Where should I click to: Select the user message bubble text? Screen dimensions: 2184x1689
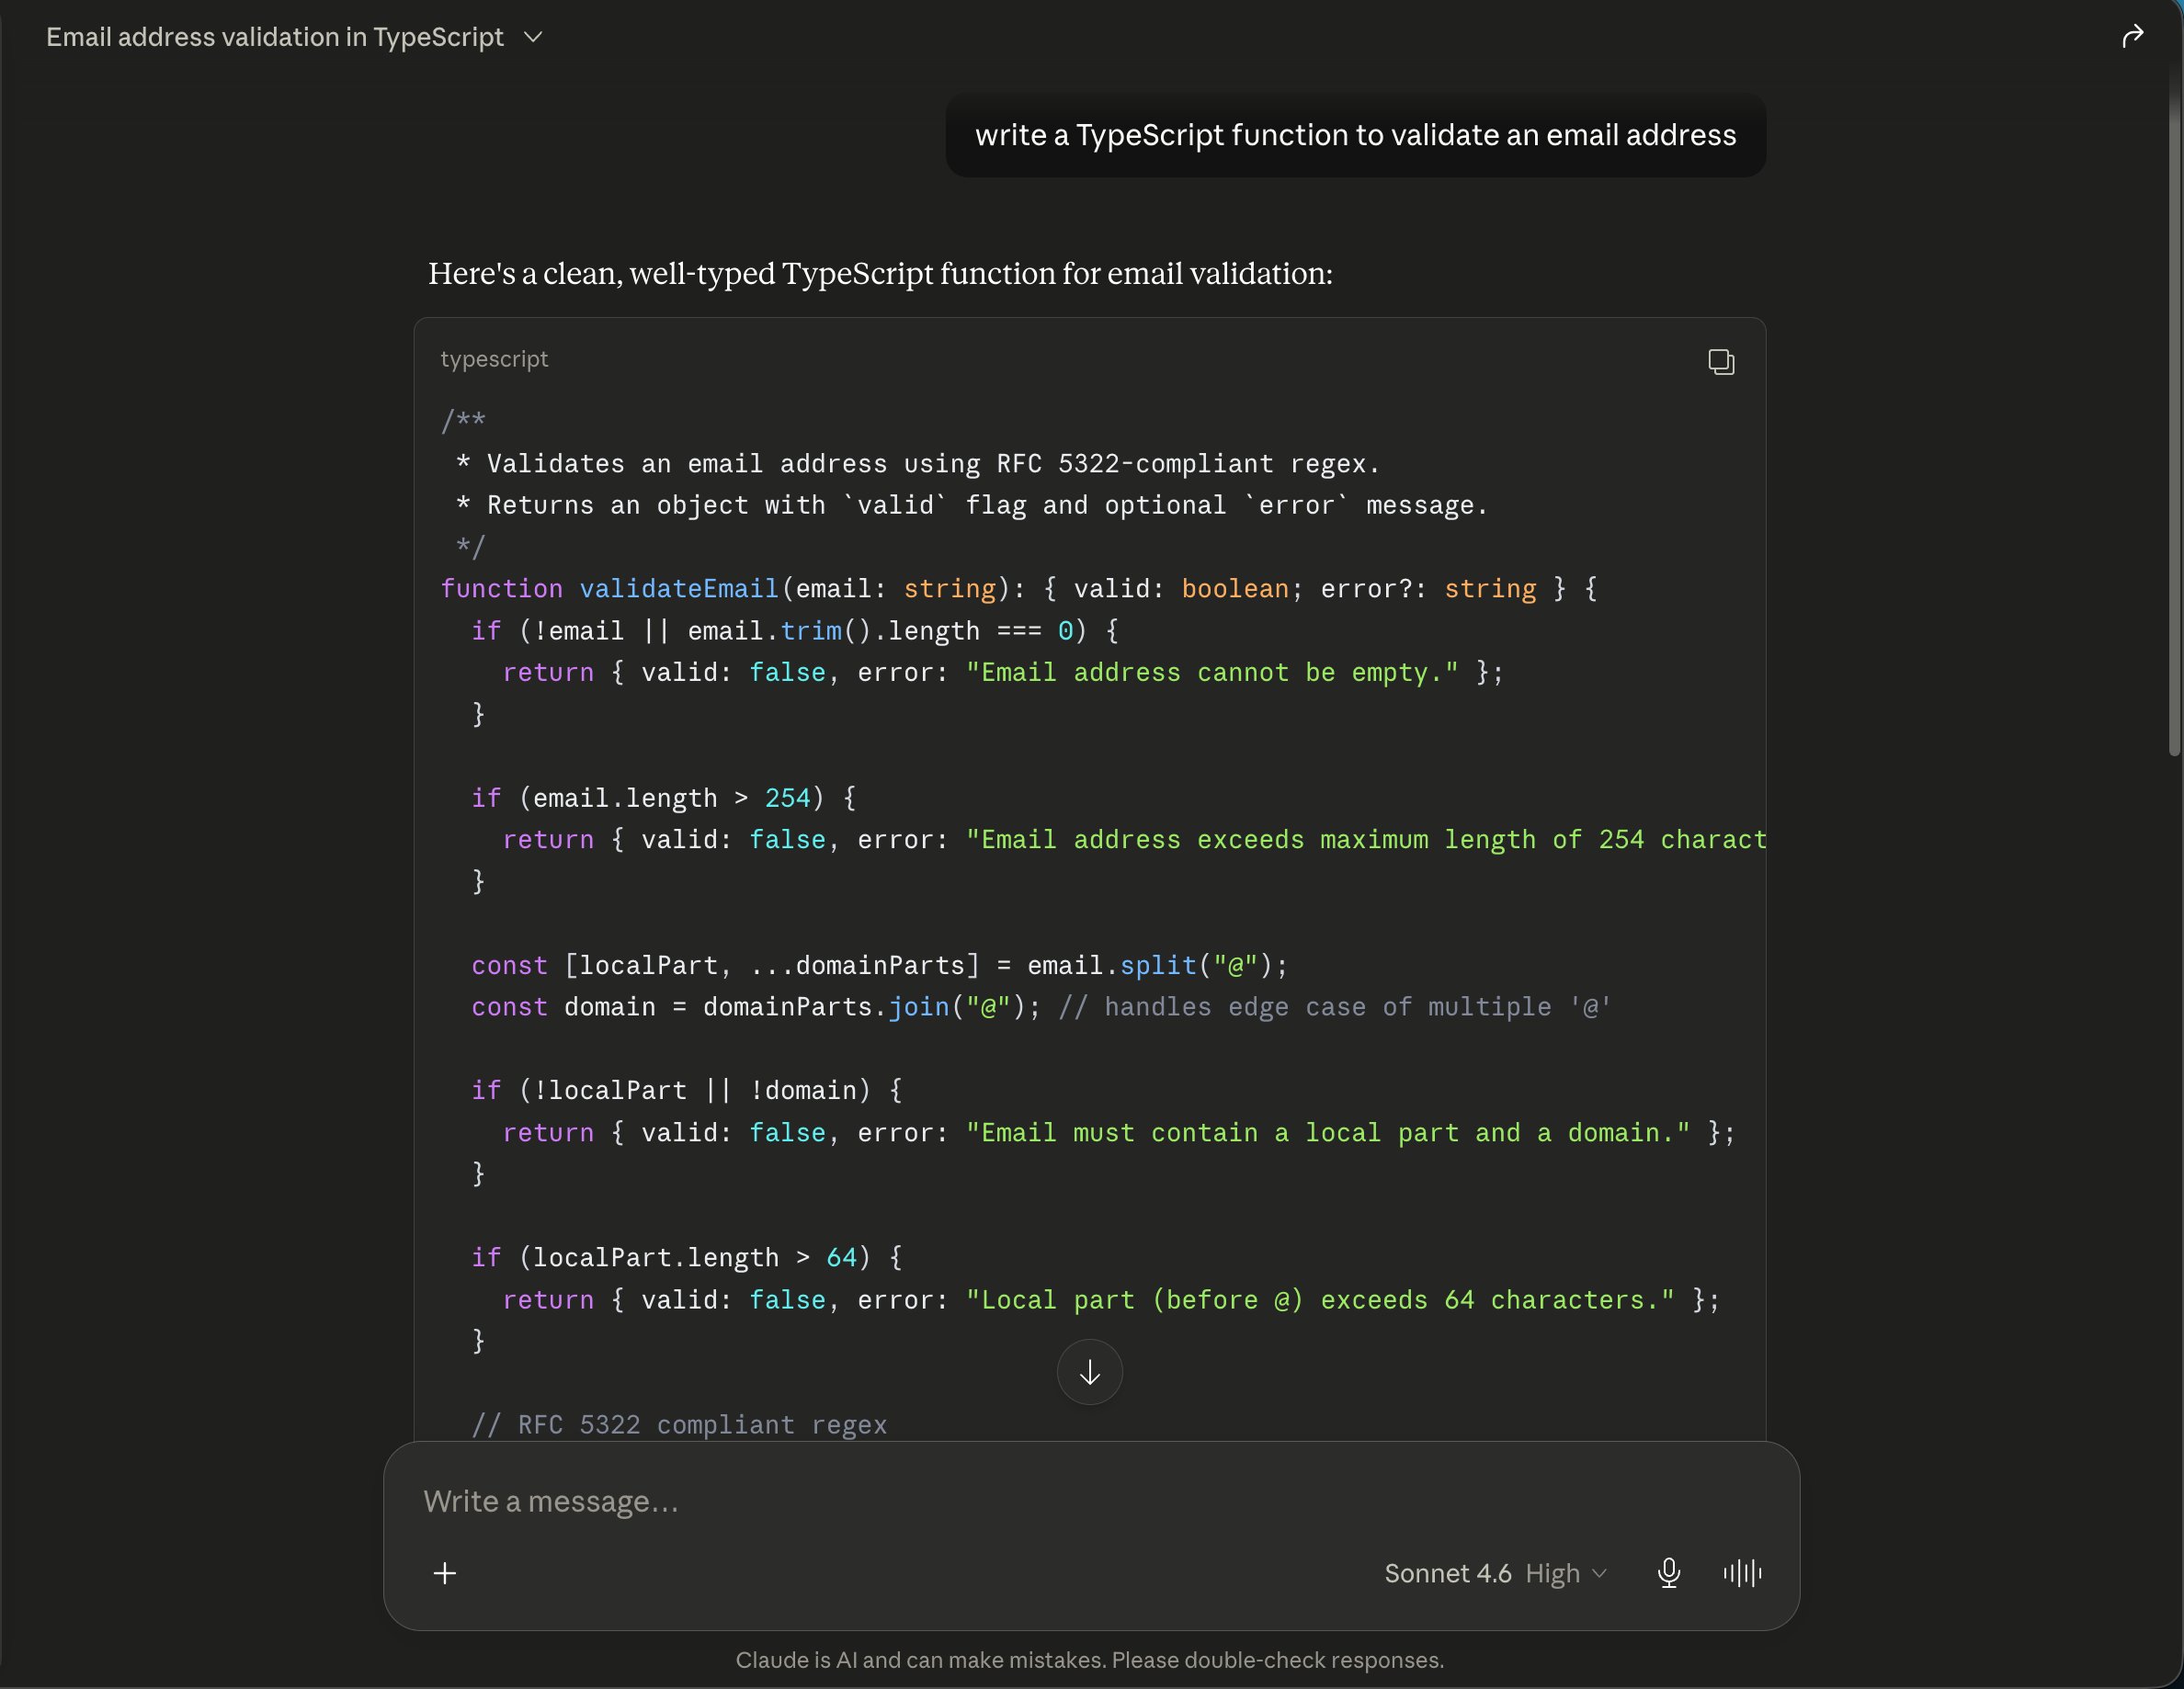coord(1355,135)
